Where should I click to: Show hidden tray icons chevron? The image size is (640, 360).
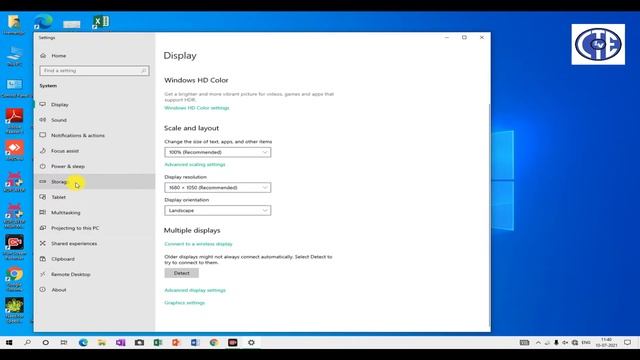click(x=538, y=342)
